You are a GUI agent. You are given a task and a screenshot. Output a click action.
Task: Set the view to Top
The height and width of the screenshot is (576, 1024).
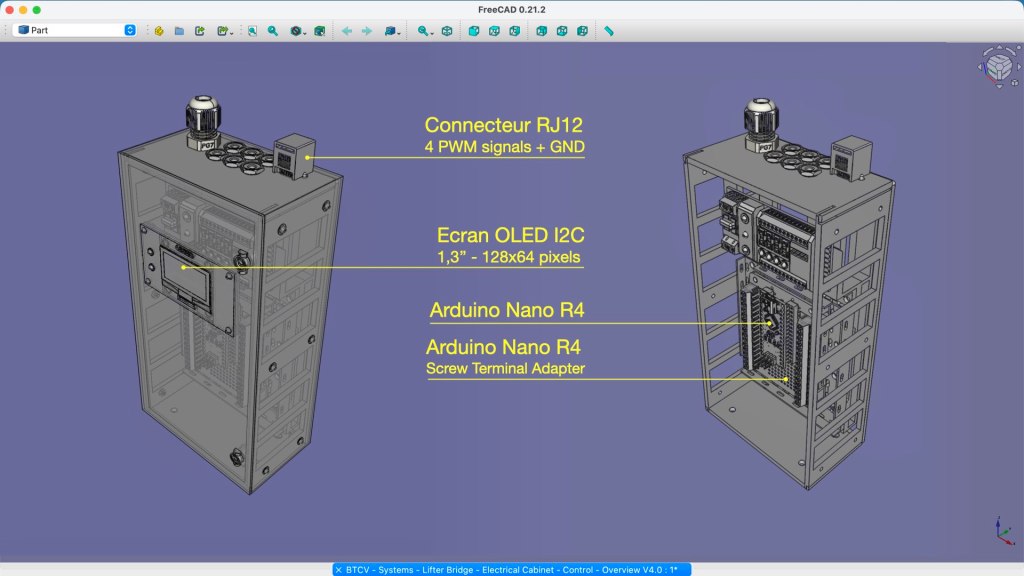click(494, 31)
